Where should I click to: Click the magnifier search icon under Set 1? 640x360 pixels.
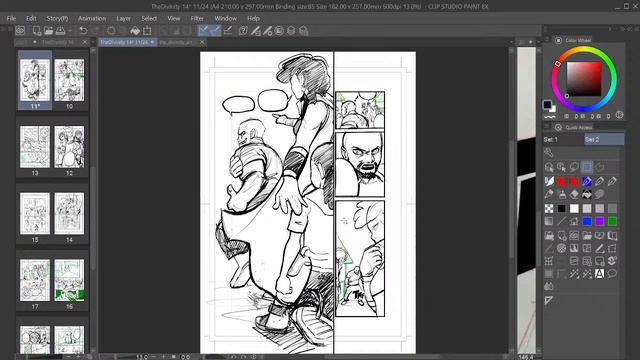pyautogui.click(x=549, y=153)
